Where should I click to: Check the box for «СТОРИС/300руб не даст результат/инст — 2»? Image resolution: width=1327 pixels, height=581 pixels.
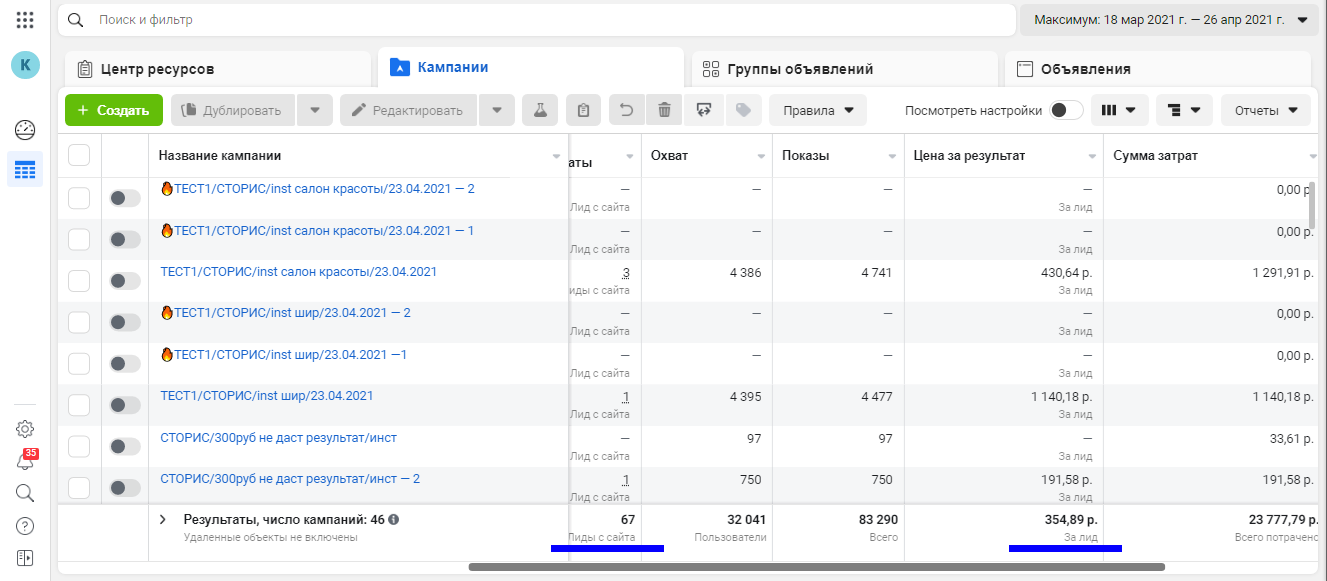[79, 488]
